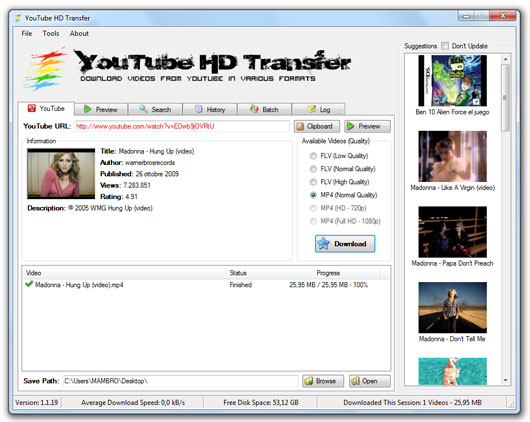Click the blue star icon on Download
The height and width of the screenshot is (422, 530).
pos(323,243)
